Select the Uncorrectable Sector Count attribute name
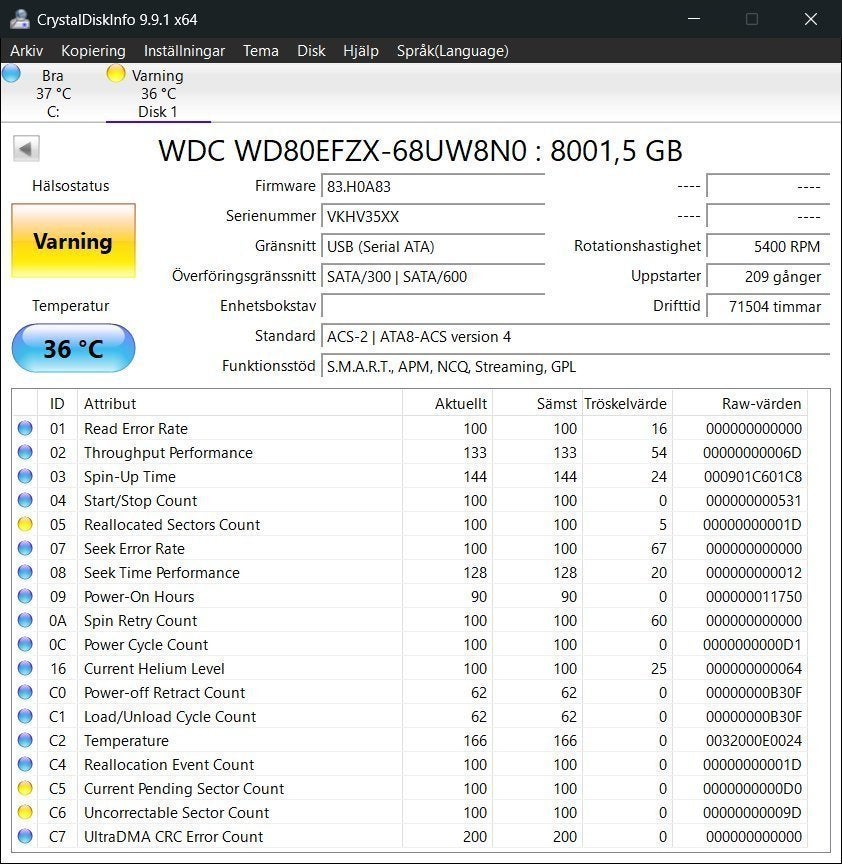 [176, 813]
